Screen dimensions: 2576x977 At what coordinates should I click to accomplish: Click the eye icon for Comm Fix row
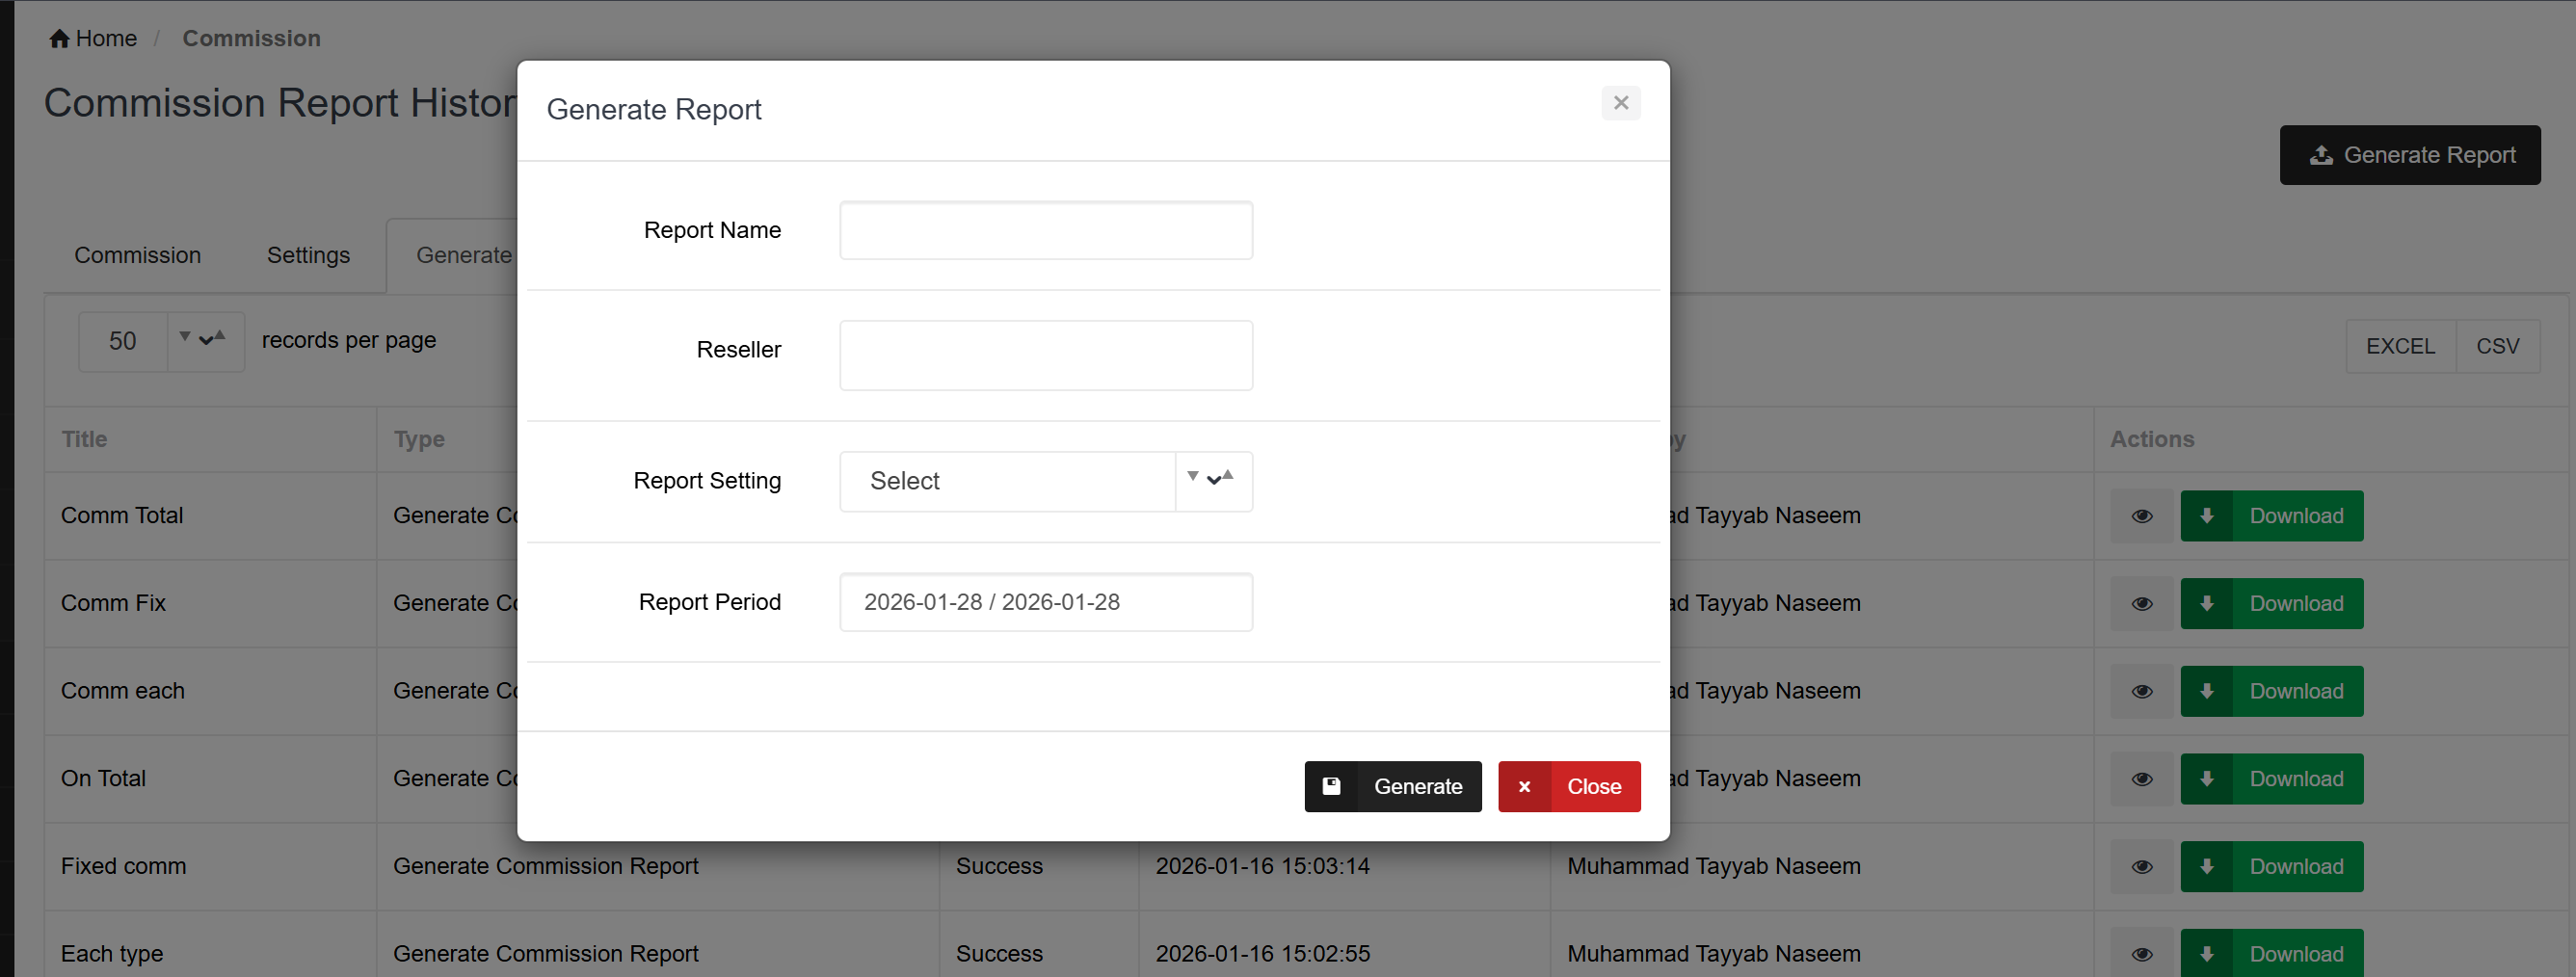[2141, 604]
